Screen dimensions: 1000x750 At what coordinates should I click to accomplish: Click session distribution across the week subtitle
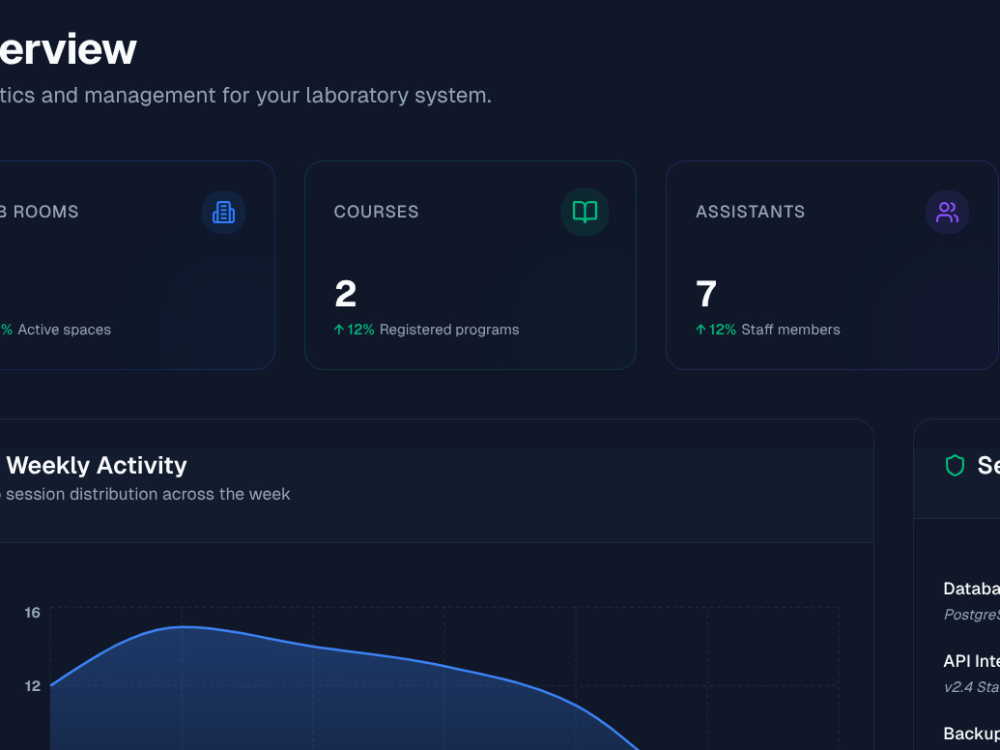coord(148,494)
